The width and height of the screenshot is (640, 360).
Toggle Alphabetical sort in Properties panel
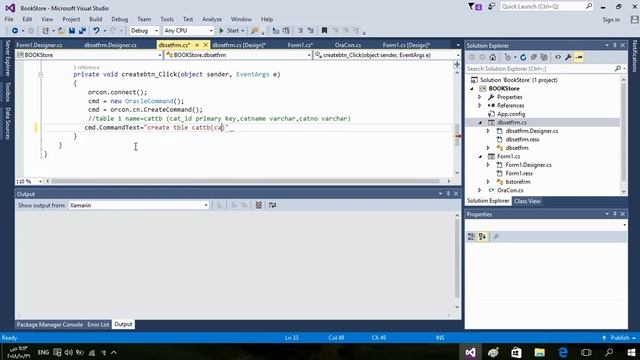coord(482,237)
